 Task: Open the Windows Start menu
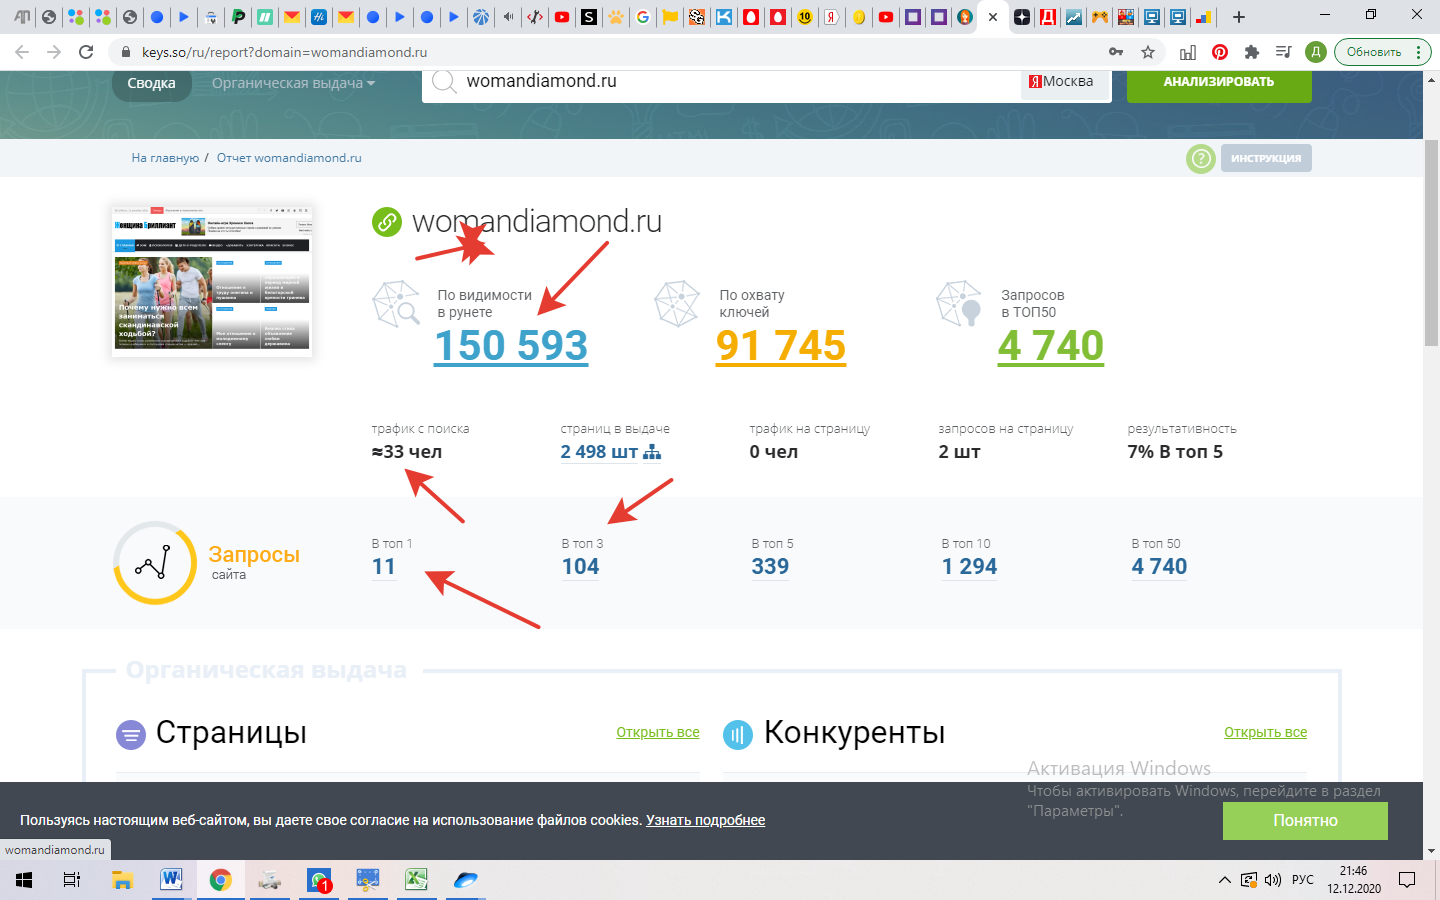click(24, 880)
